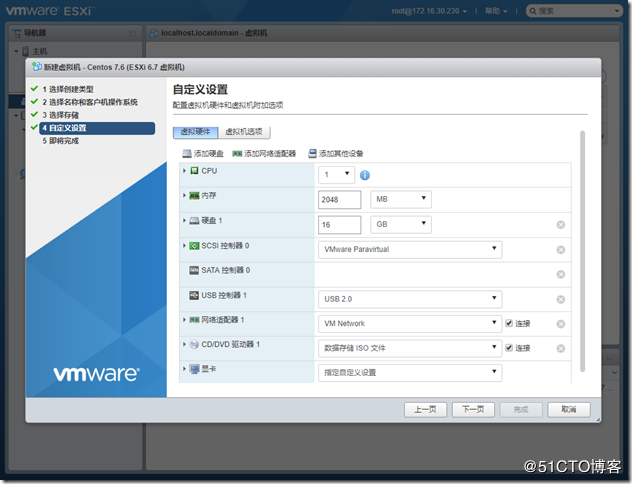Click the CD/DVD drive 1 disc icon
The width and height of the screenshot is (632, 484).
point(194,344)
